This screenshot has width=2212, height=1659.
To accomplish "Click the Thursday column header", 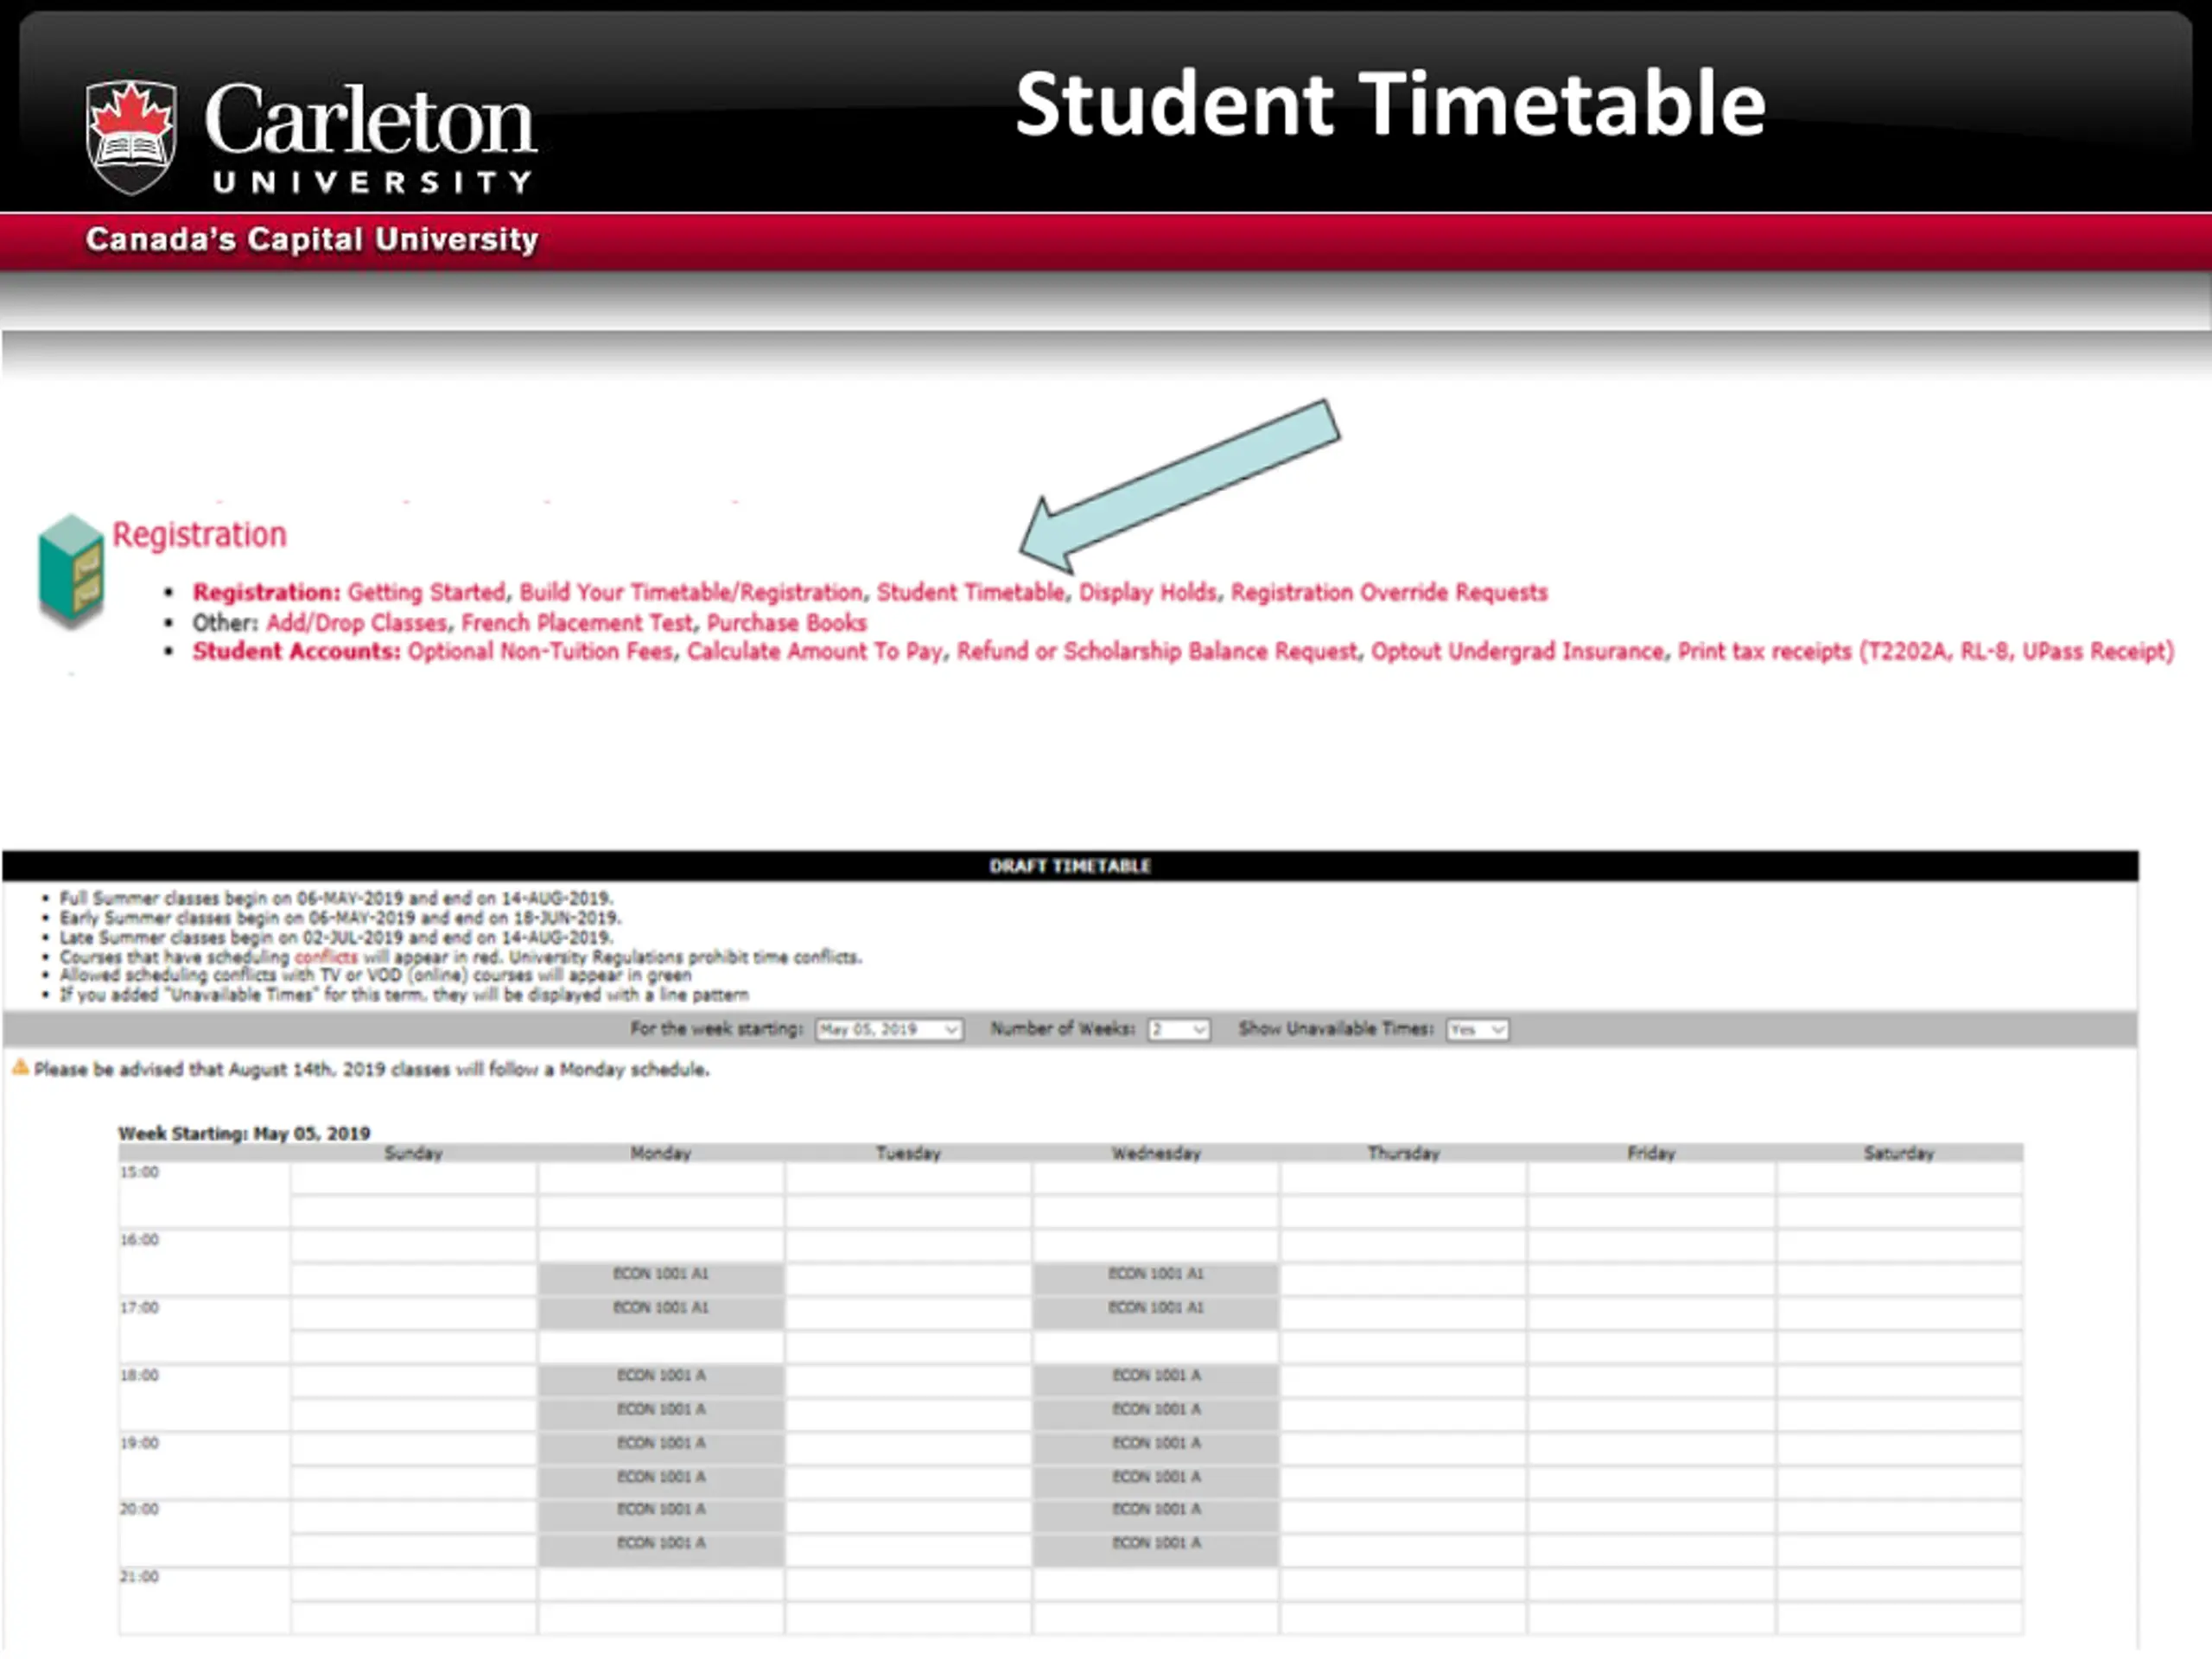I will [x=1403, y=1153].
